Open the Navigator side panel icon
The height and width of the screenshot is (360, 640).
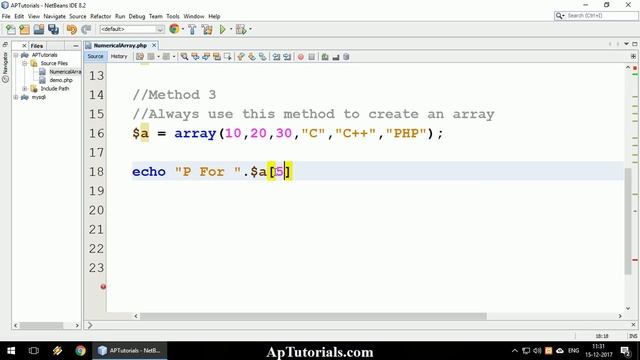5,67
